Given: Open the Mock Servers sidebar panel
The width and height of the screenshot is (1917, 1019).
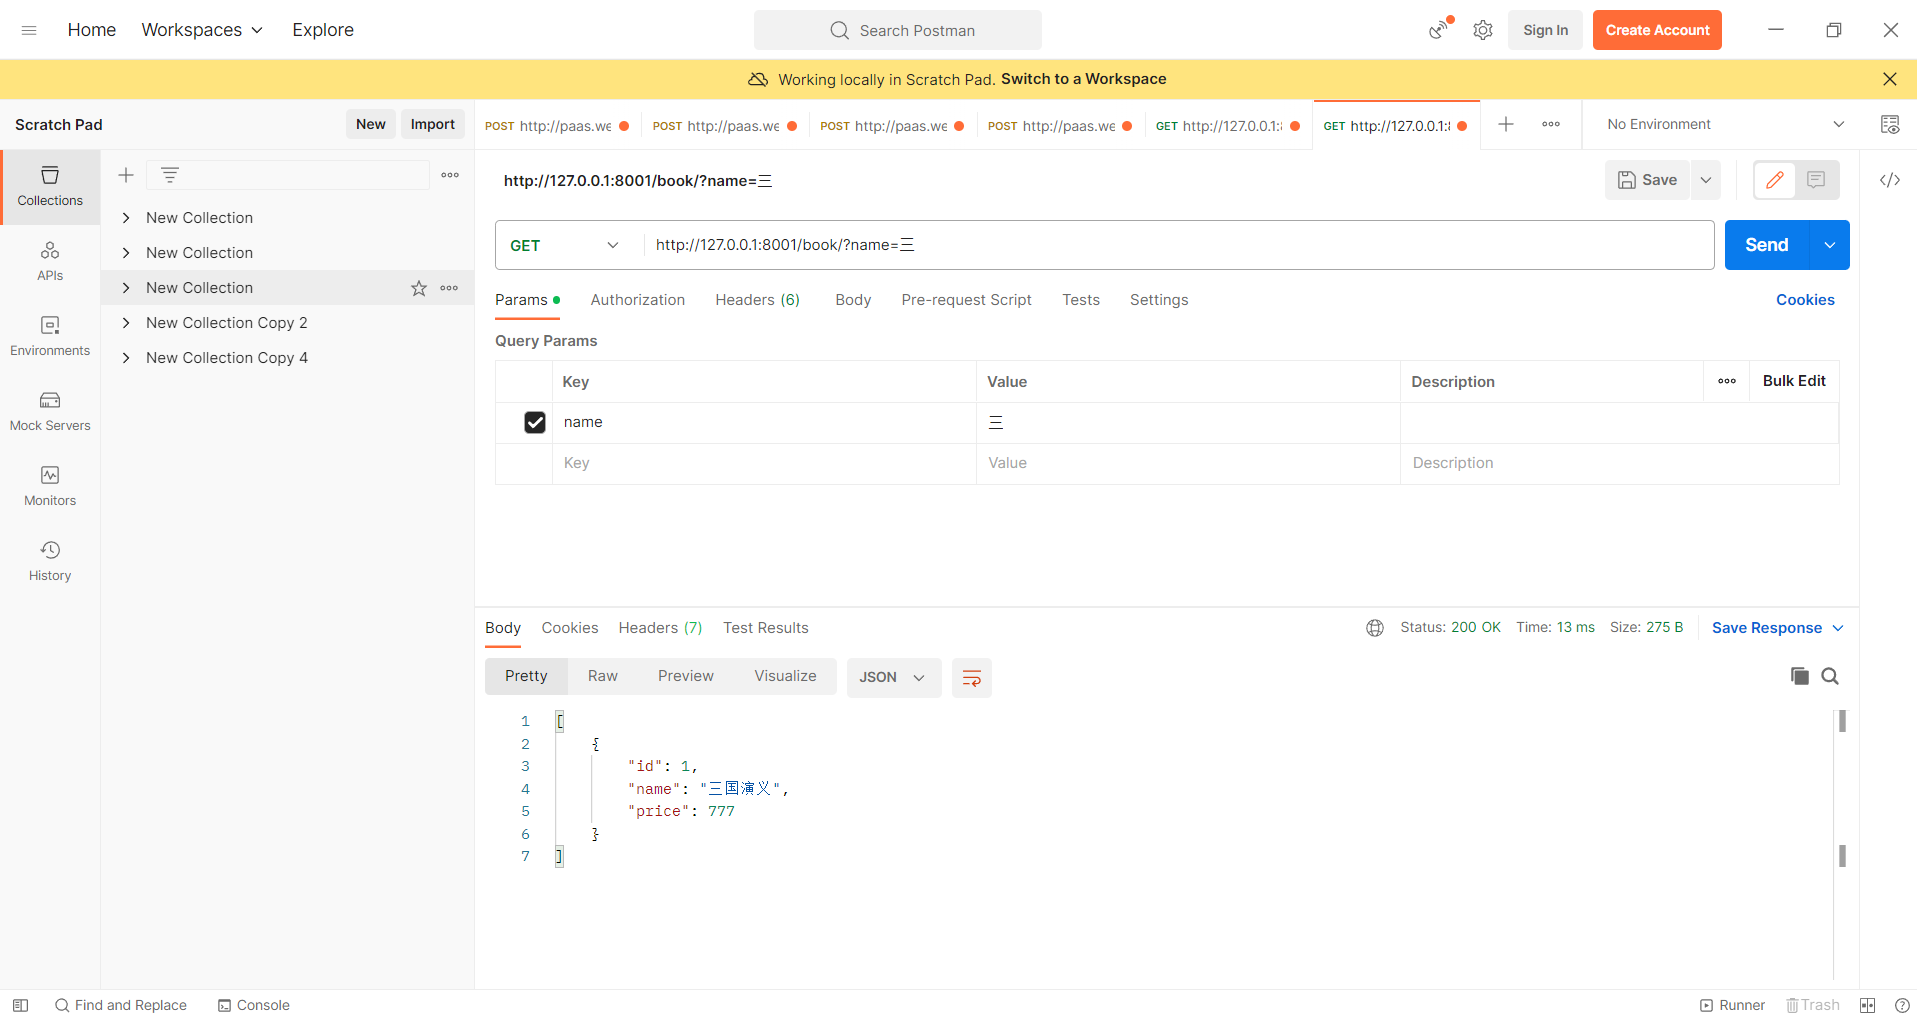Looking at the screenshot, I should [50, 411].
